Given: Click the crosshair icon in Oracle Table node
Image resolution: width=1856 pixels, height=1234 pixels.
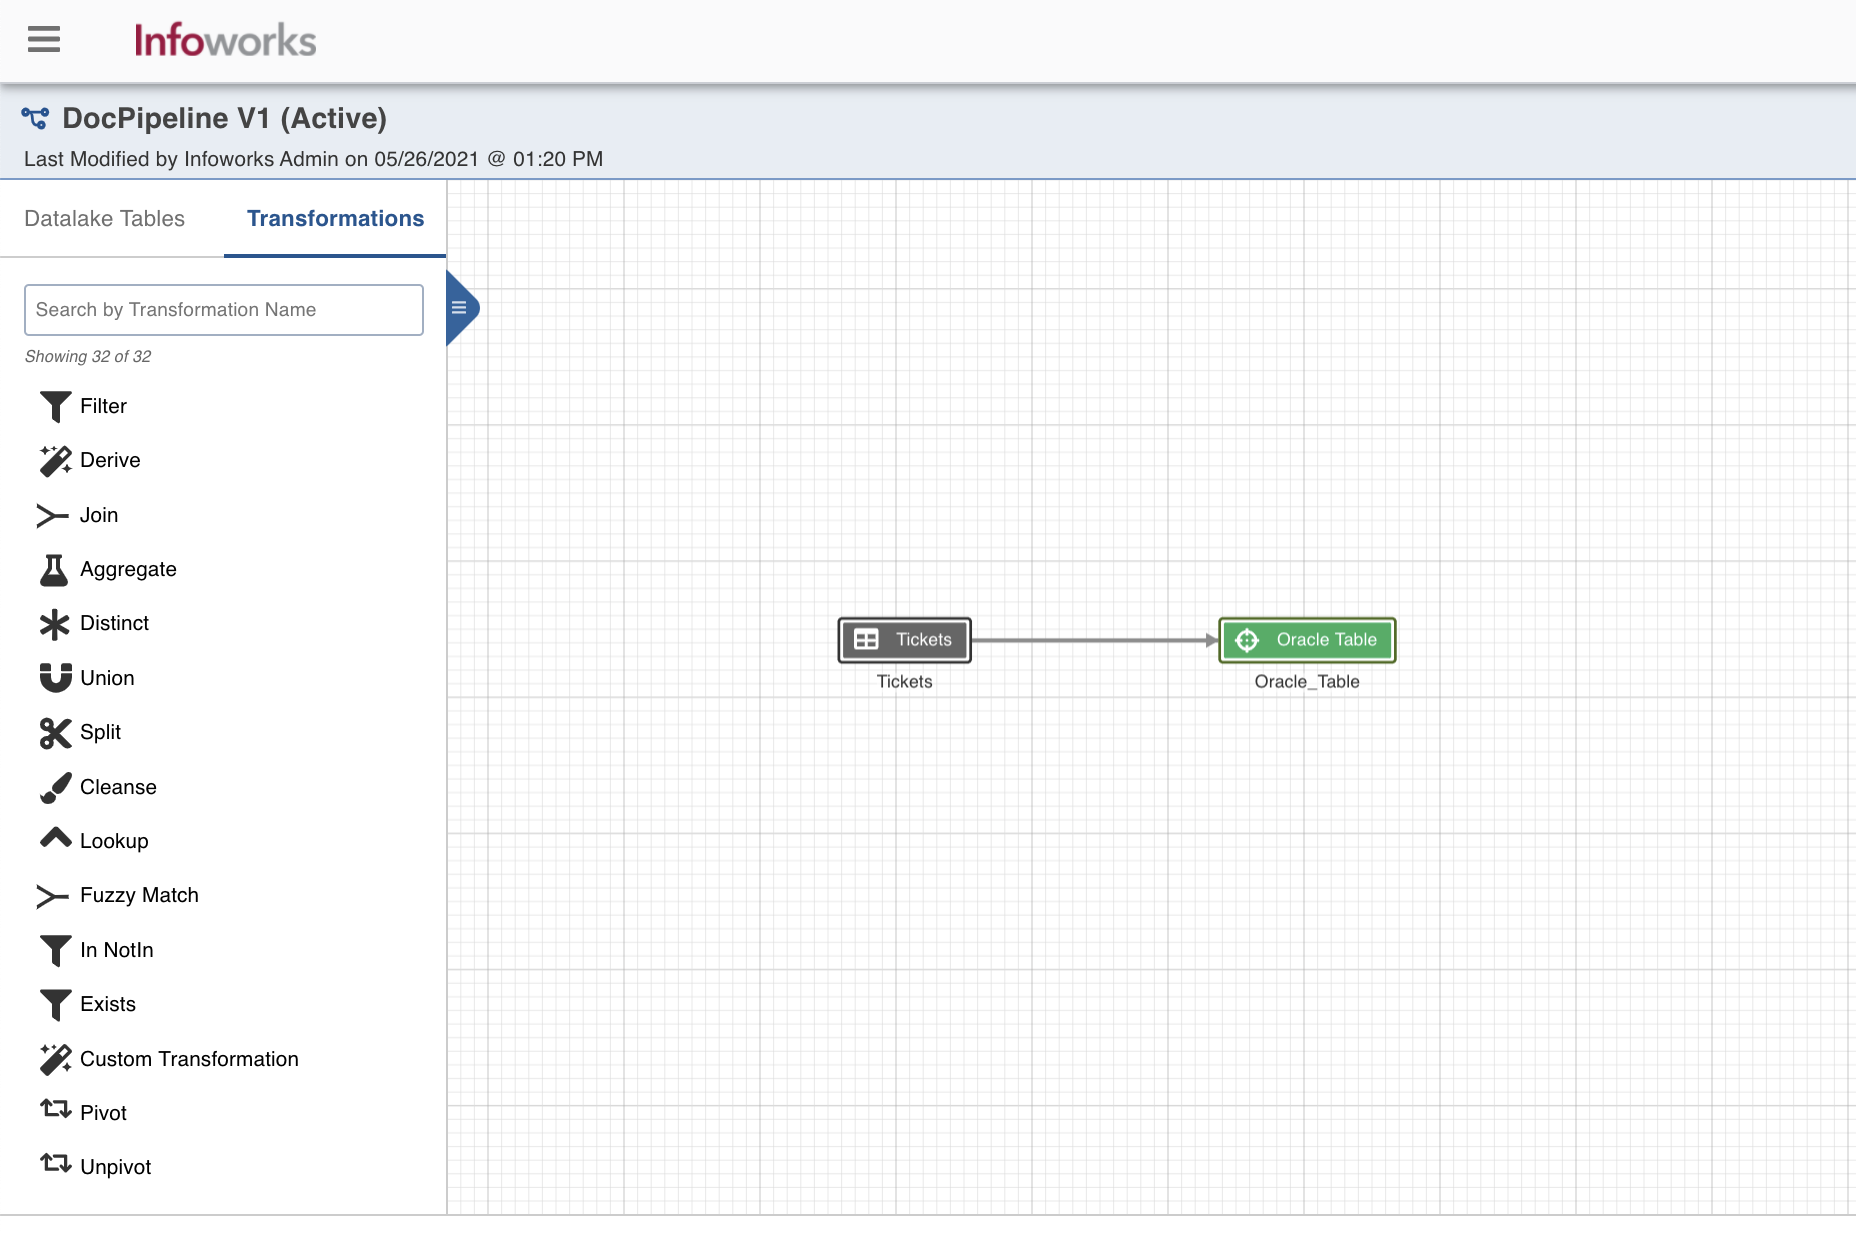Looking at the screenshot, I should pos(1247,640).
